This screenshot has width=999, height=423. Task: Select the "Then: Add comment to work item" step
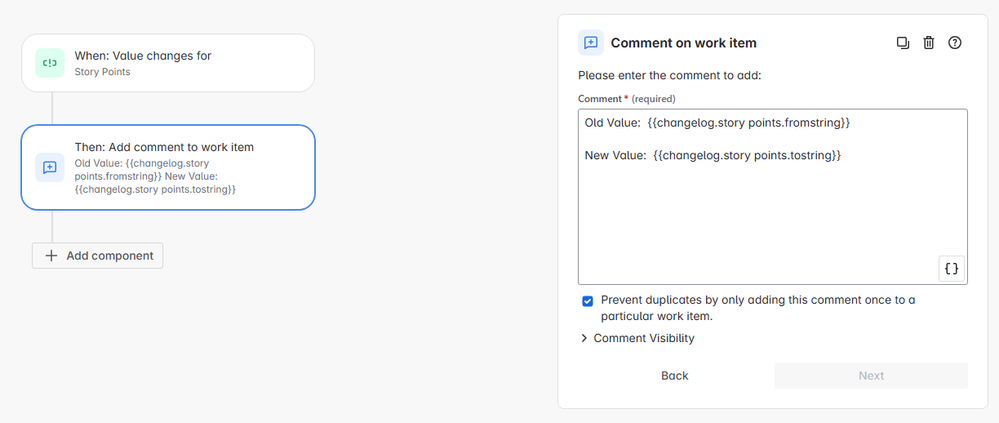(168, 167)
